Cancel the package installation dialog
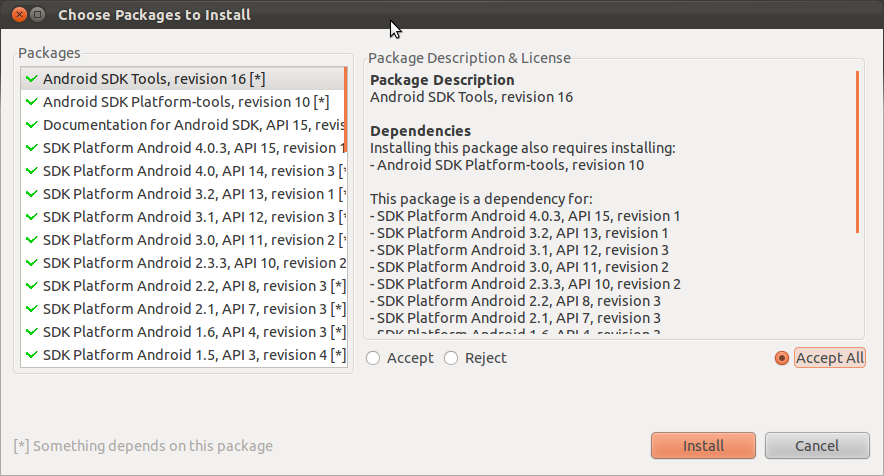 coord(817,446)
